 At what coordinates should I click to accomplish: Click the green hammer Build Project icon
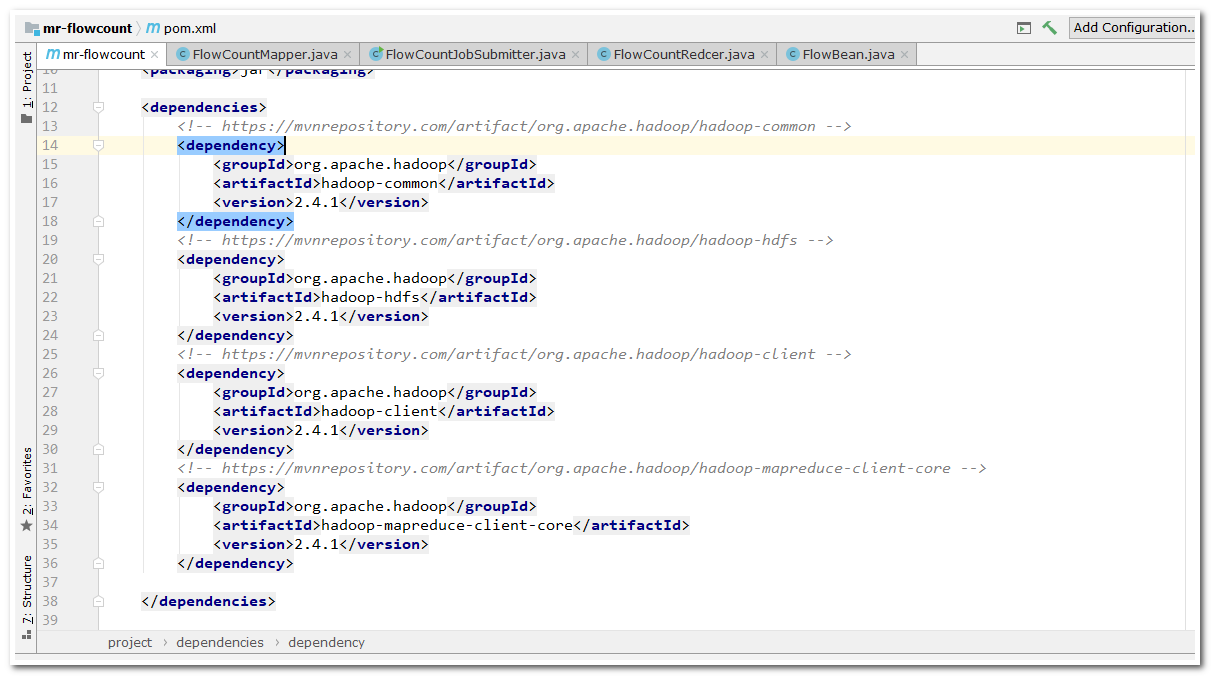click(x=1049, y=28)
